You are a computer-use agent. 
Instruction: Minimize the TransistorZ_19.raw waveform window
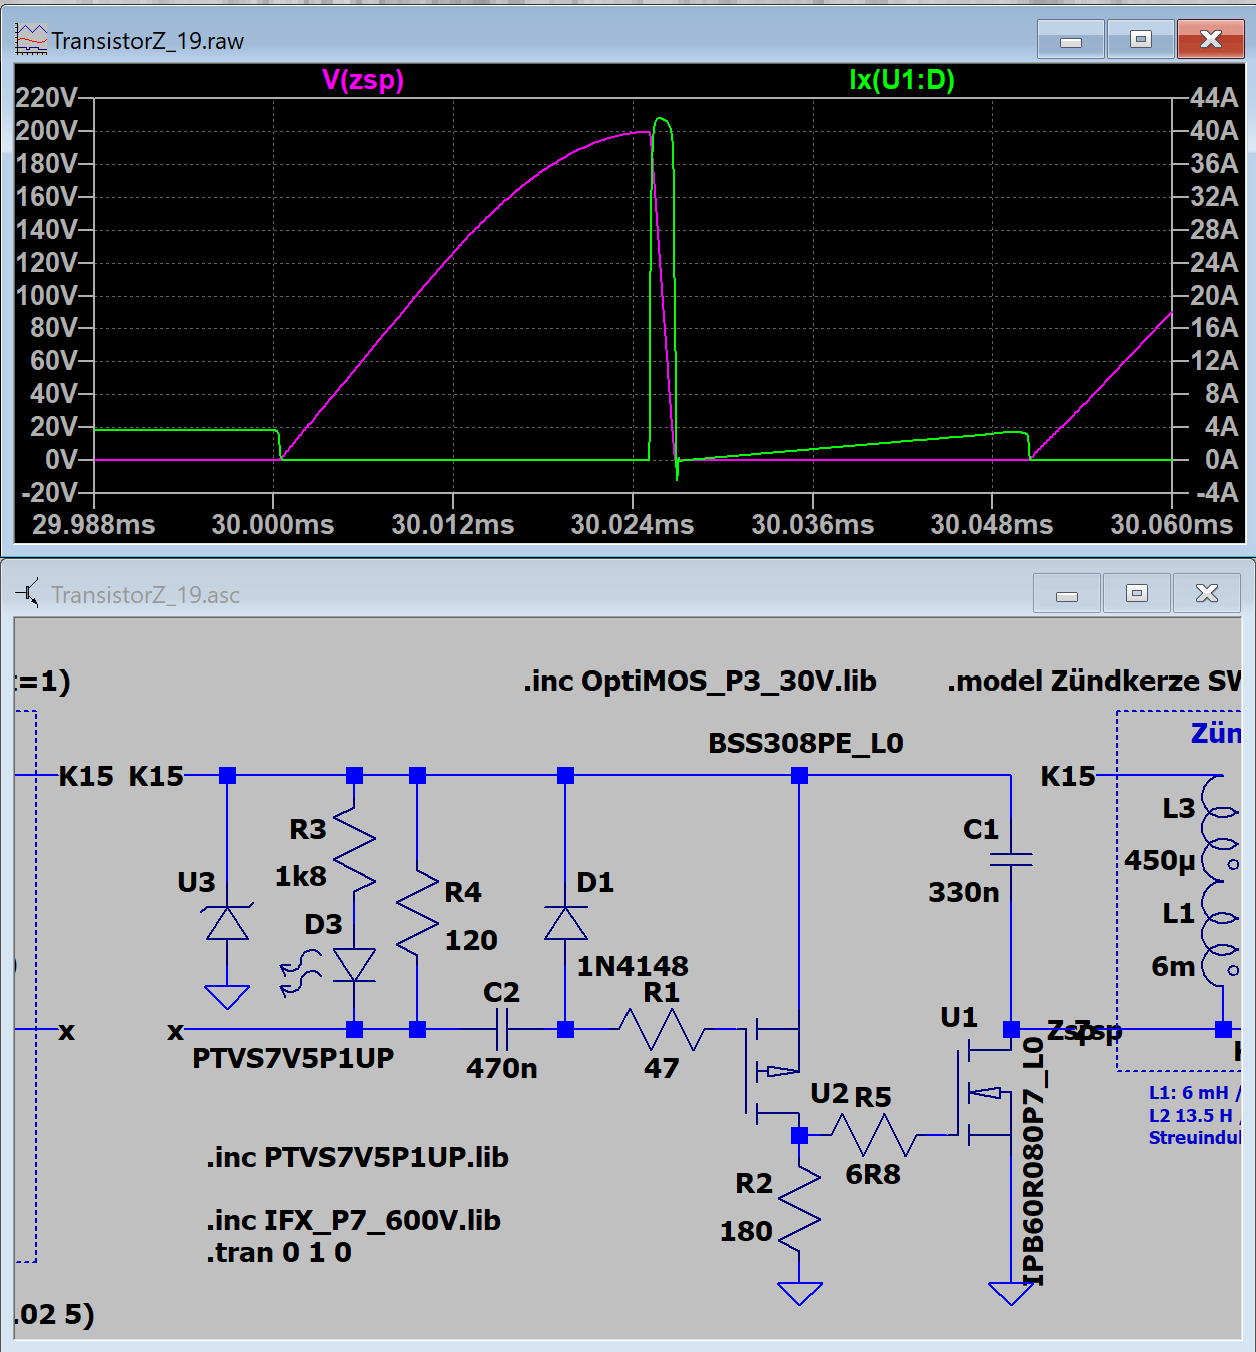point(1070,40)
